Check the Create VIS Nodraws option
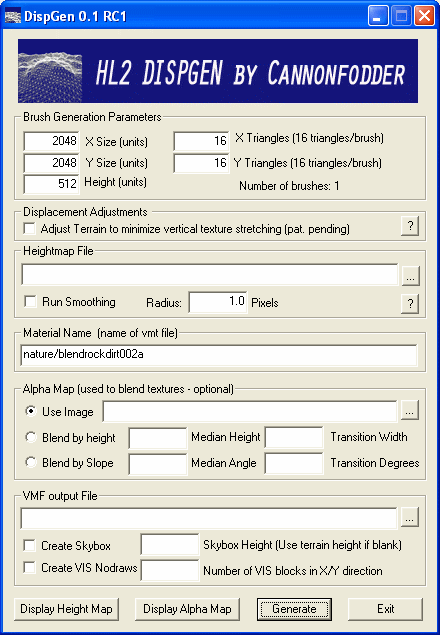The image size is (440, 635). click(29, 567)
